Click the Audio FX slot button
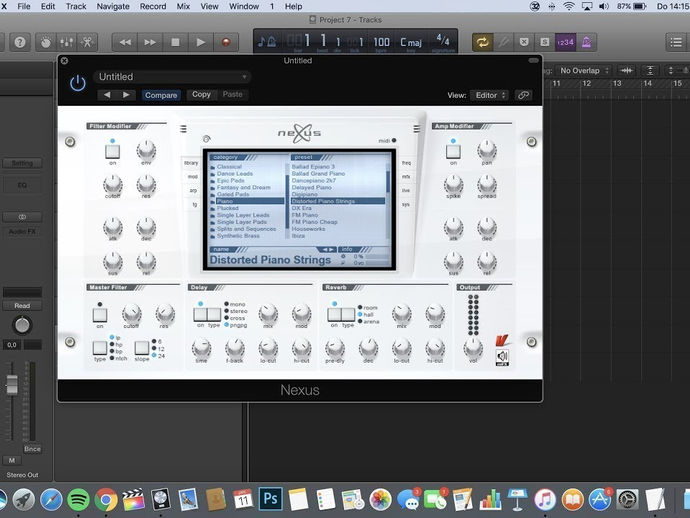 tap(22, 231)
